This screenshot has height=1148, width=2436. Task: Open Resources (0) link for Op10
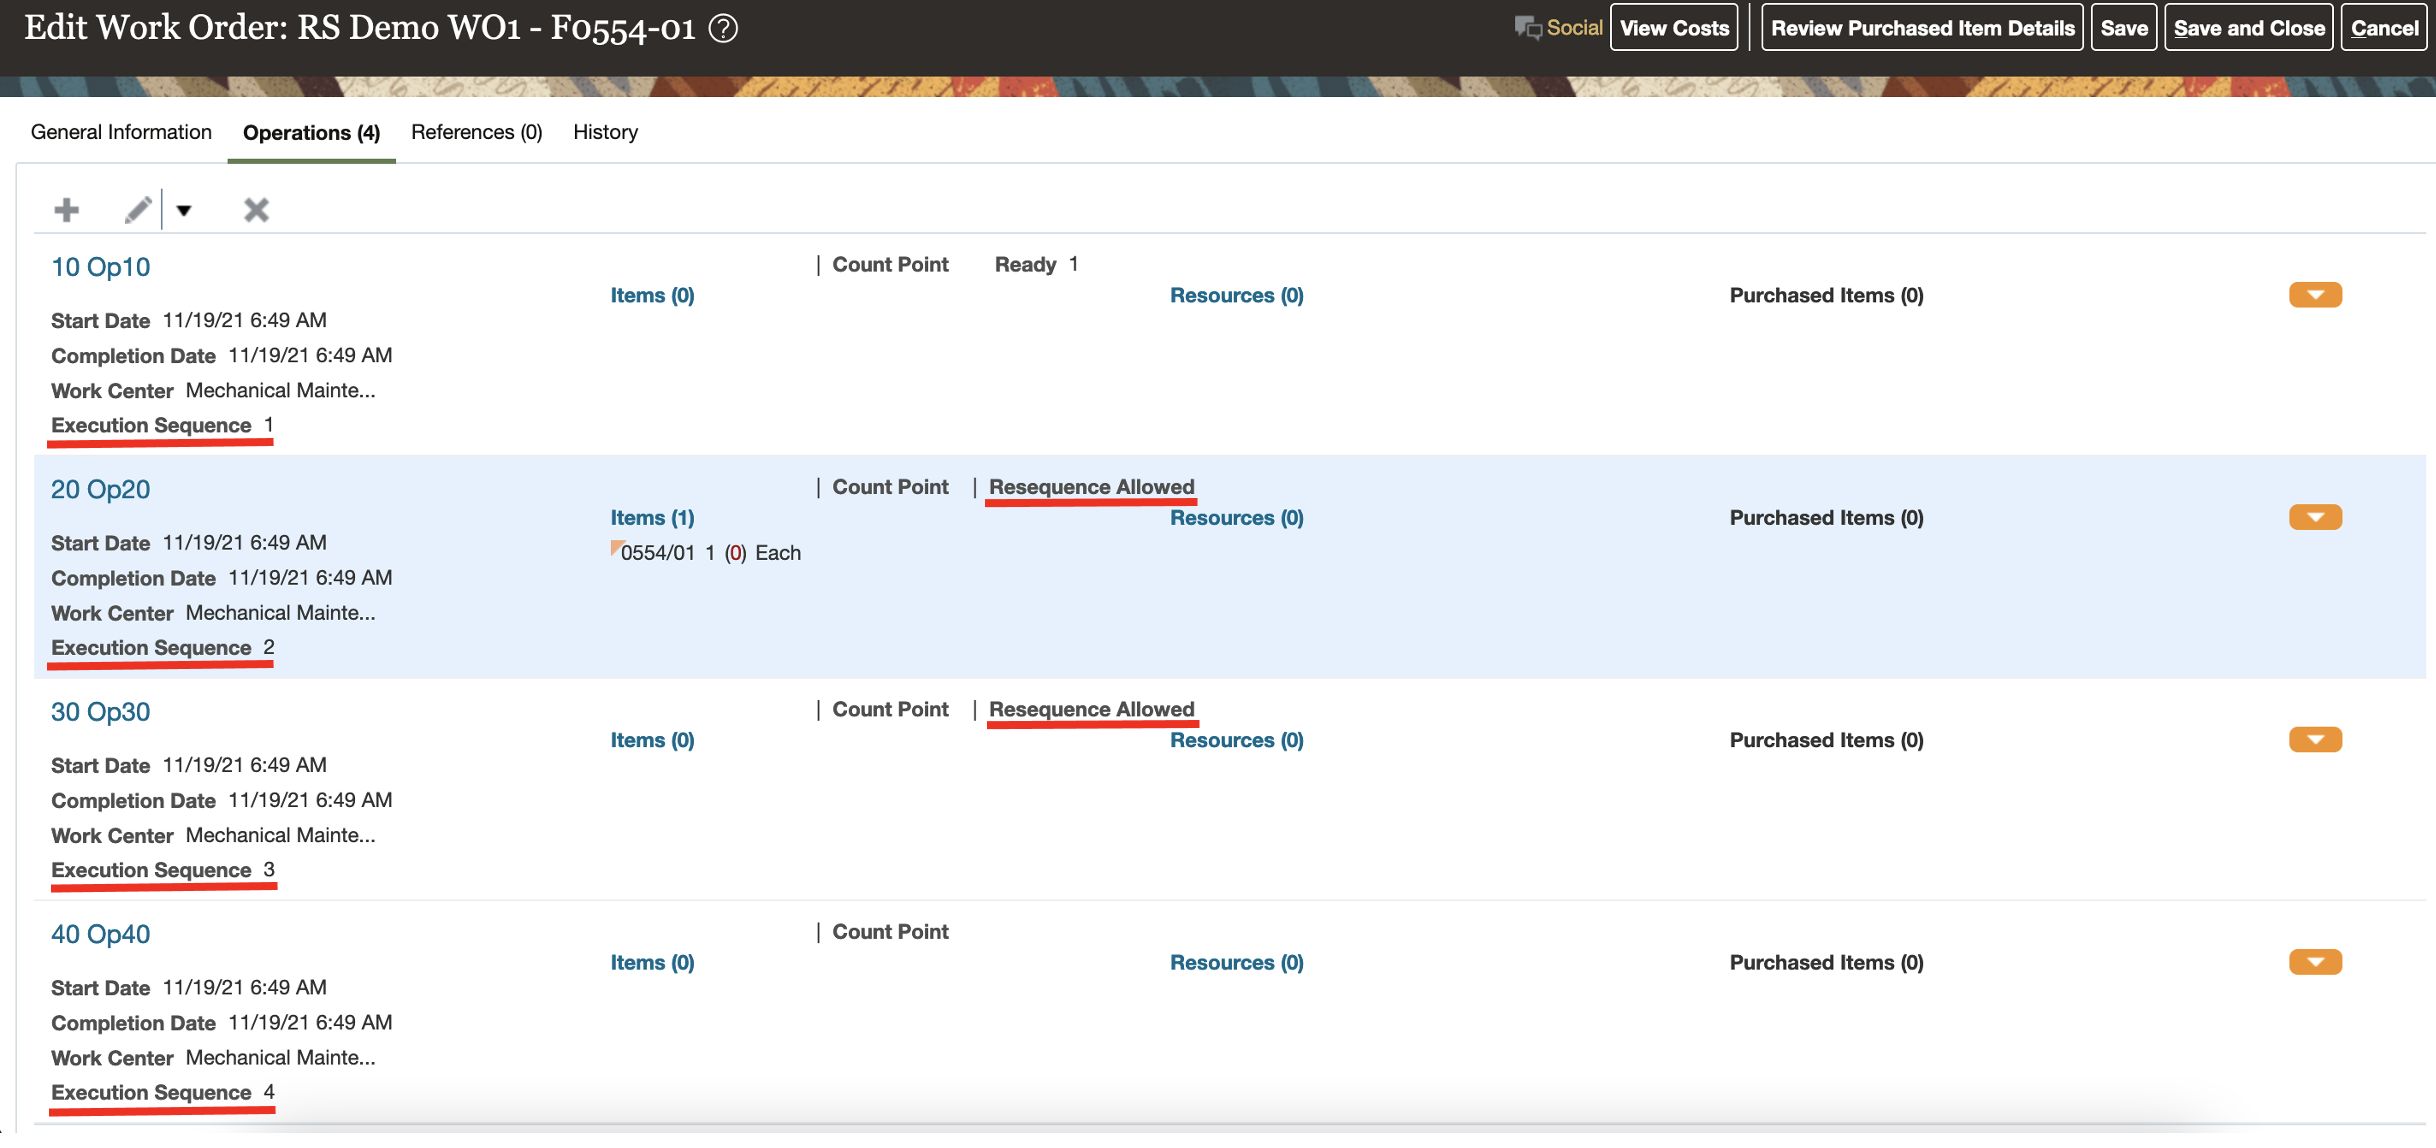1236,295
